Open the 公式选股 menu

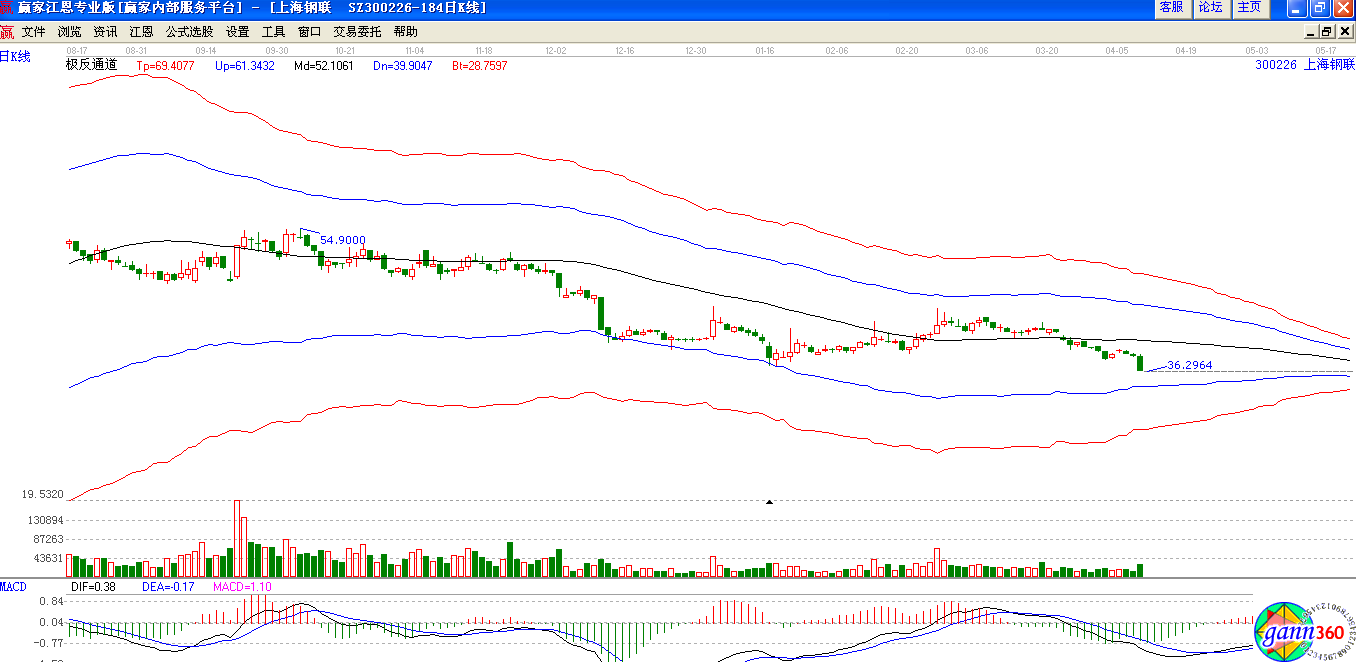tap(189, 32)
